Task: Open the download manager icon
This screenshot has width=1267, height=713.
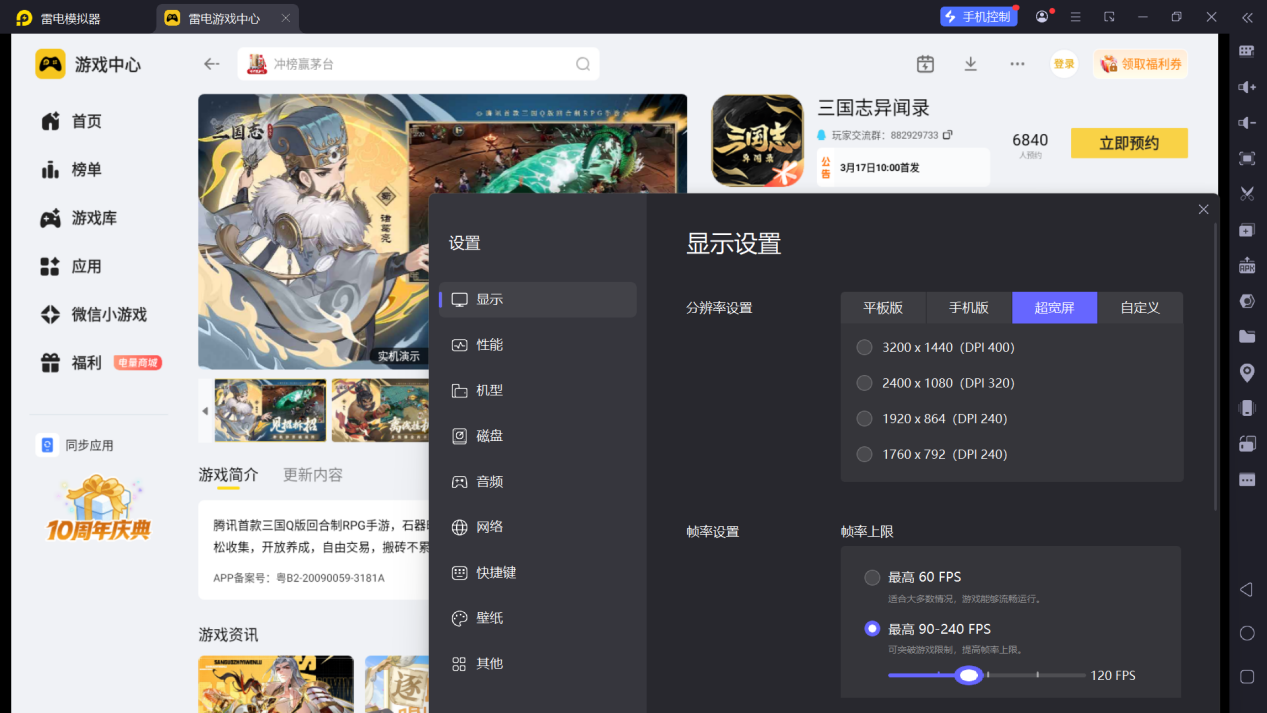Action: (968, 63)
